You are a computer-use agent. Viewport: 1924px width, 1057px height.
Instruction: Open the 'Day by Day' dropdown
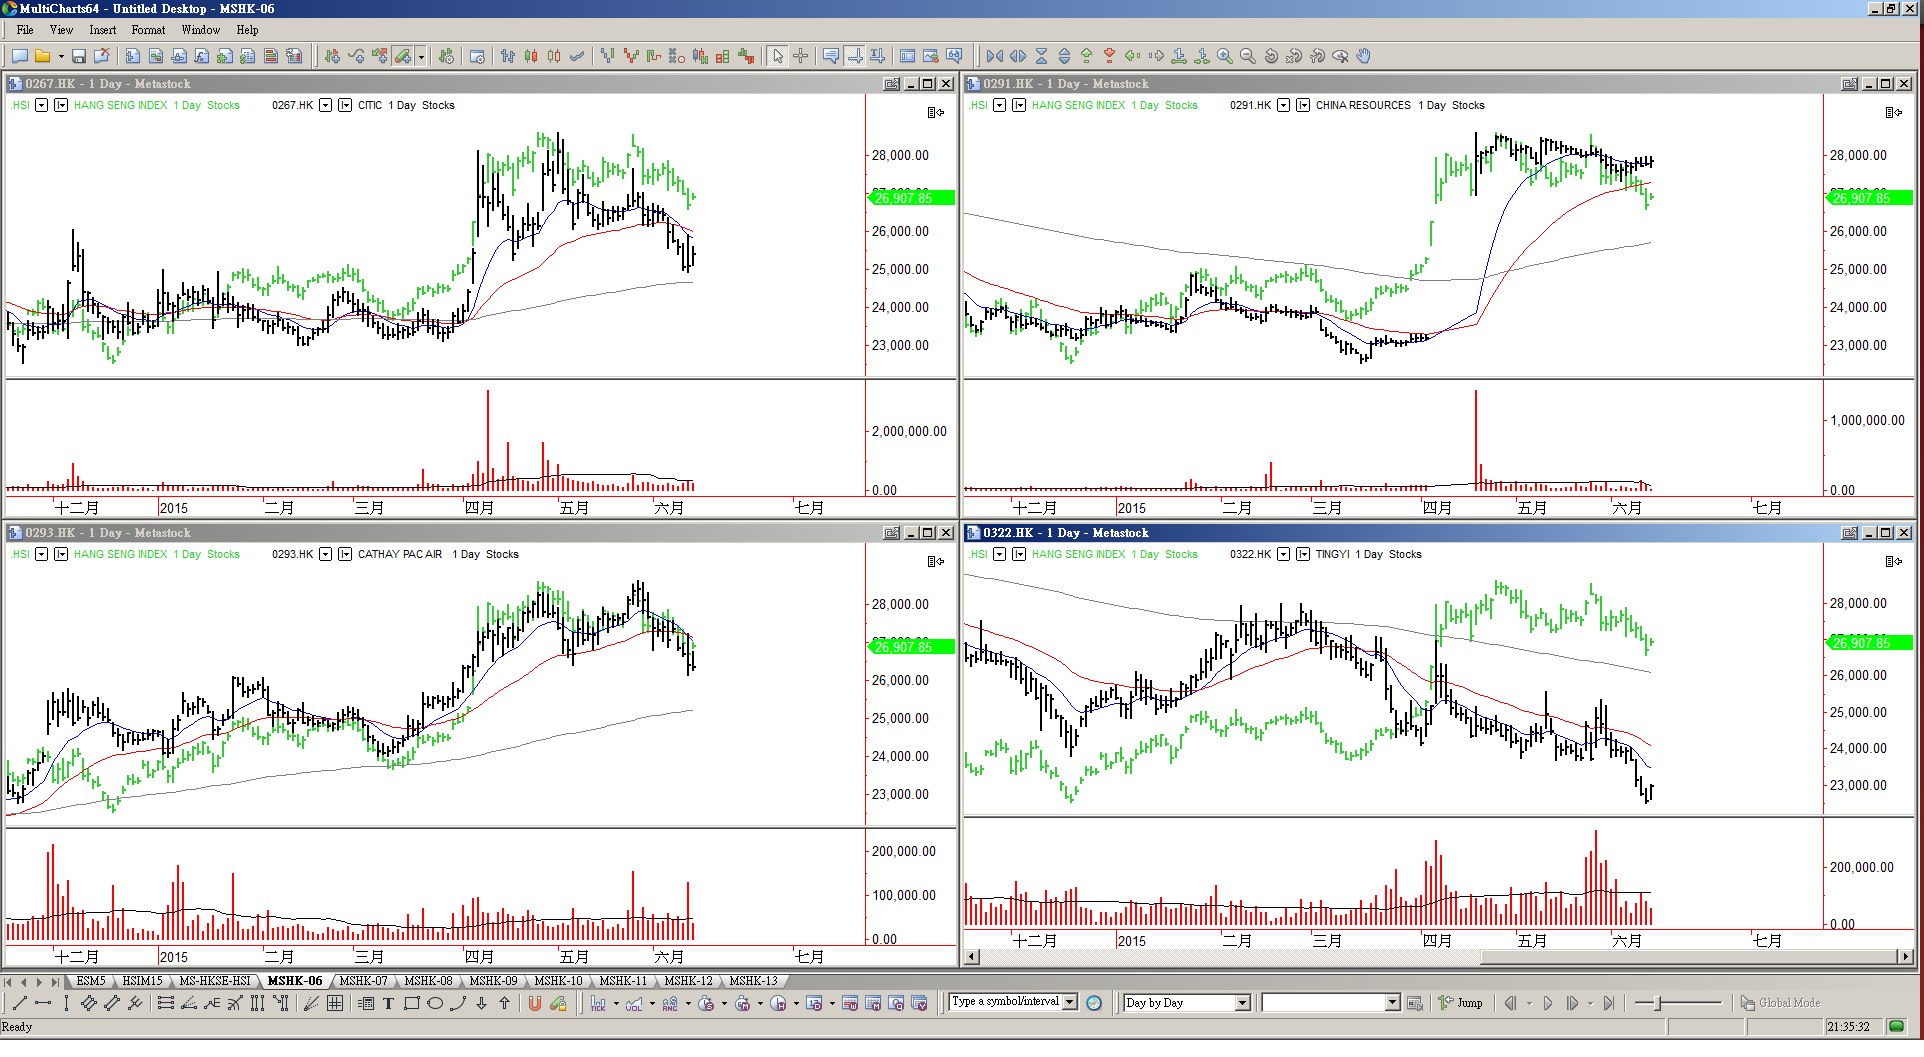point(1243,1003)
